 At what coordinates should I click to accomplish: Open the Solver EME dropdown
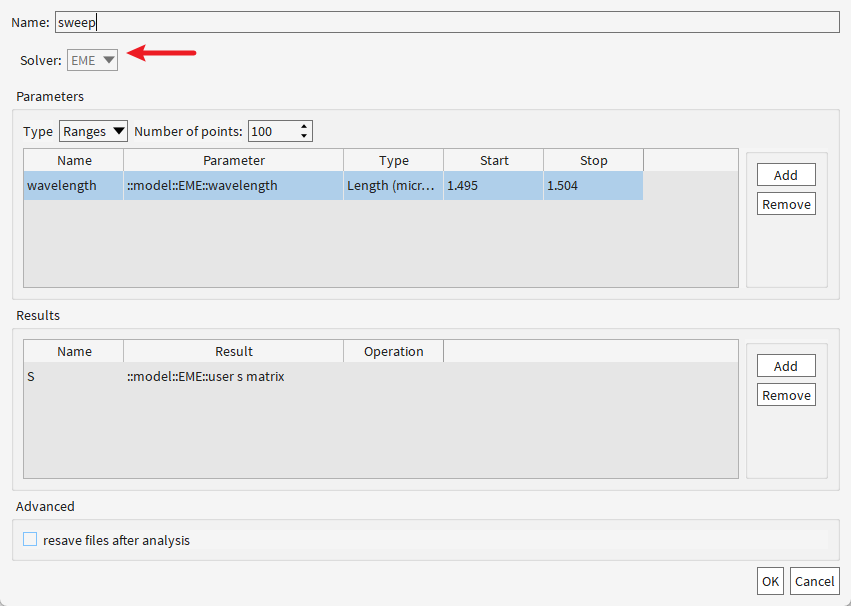(92, 60)
